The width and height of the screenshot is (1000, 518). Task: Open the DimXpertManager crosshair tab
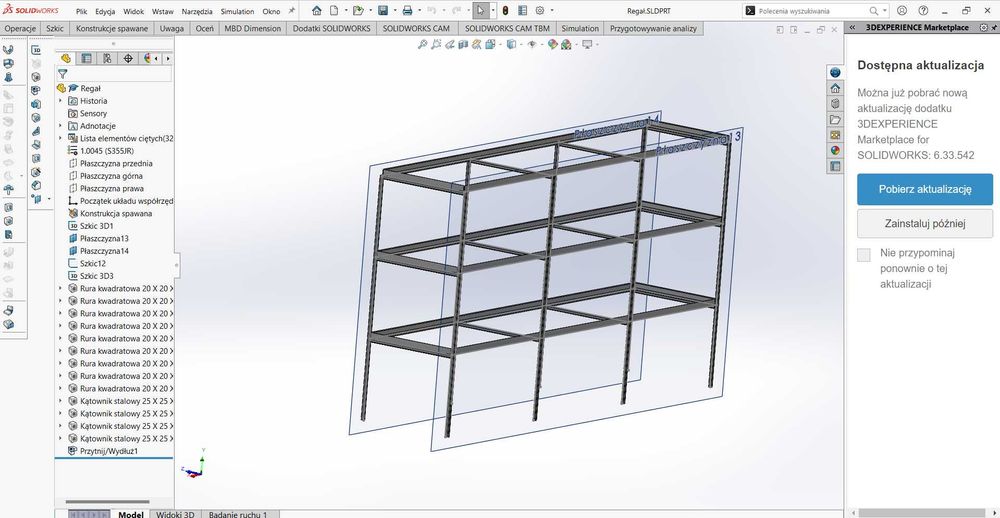coord(128,58)
